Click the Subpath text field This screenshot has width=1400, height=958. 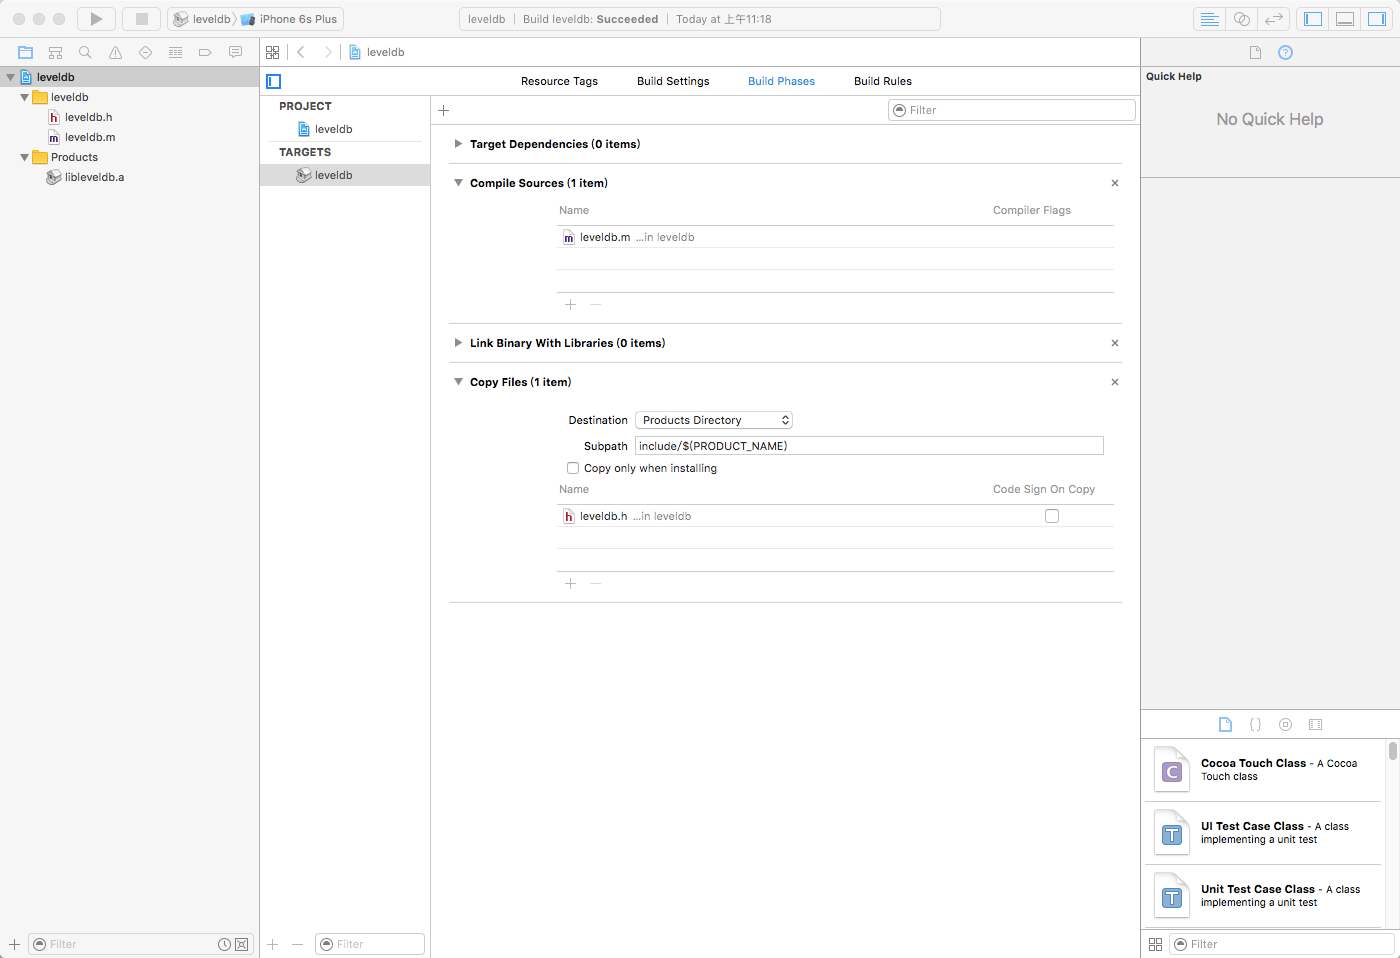pyautogui.click(x=869, y=446)
